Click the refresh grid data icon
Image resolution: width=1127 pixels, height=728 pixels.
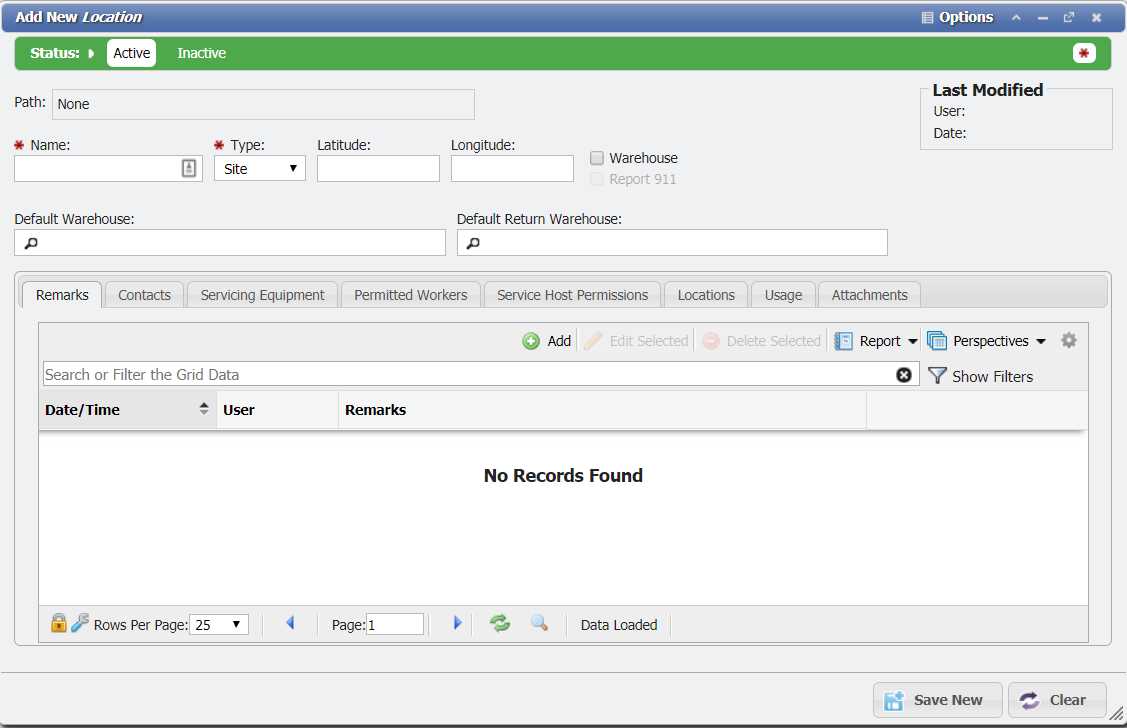pyautogui.click(x=500, y=624)
